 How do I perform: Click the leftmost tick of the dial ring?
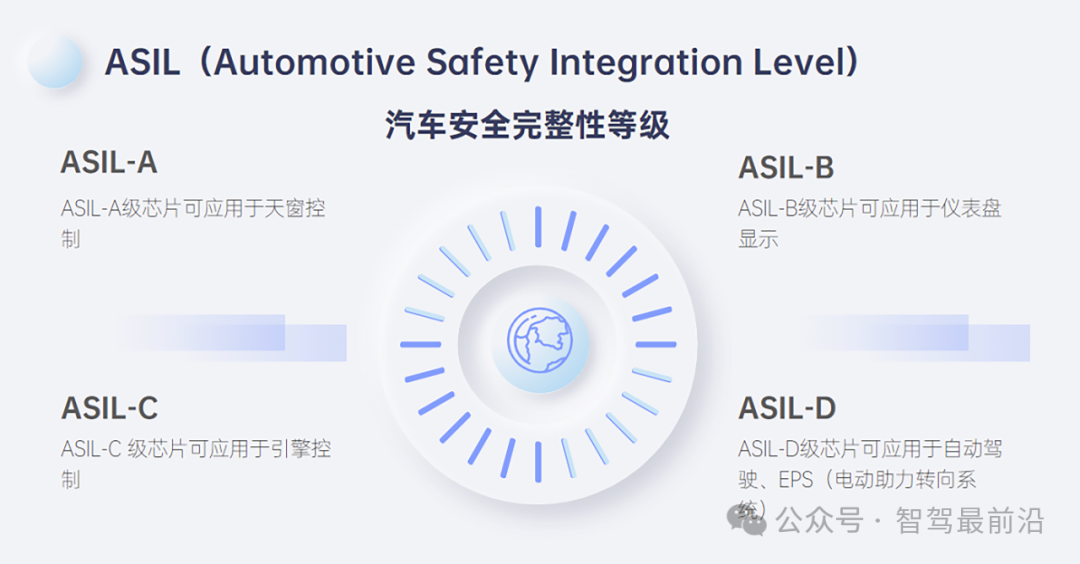[x=420, y=344]
